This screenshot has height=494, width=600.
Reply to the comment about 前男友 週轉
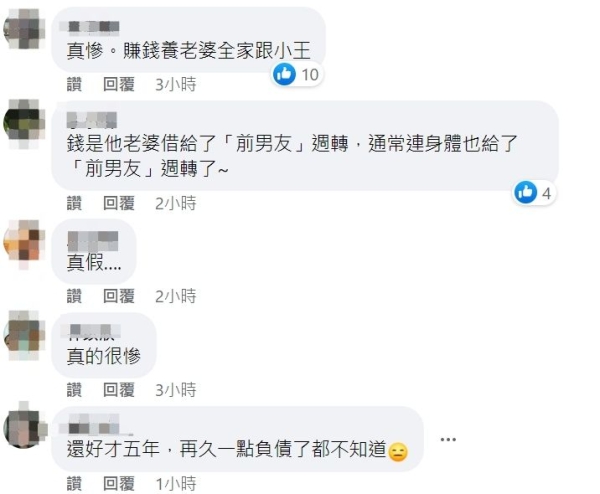coord(119,203)
